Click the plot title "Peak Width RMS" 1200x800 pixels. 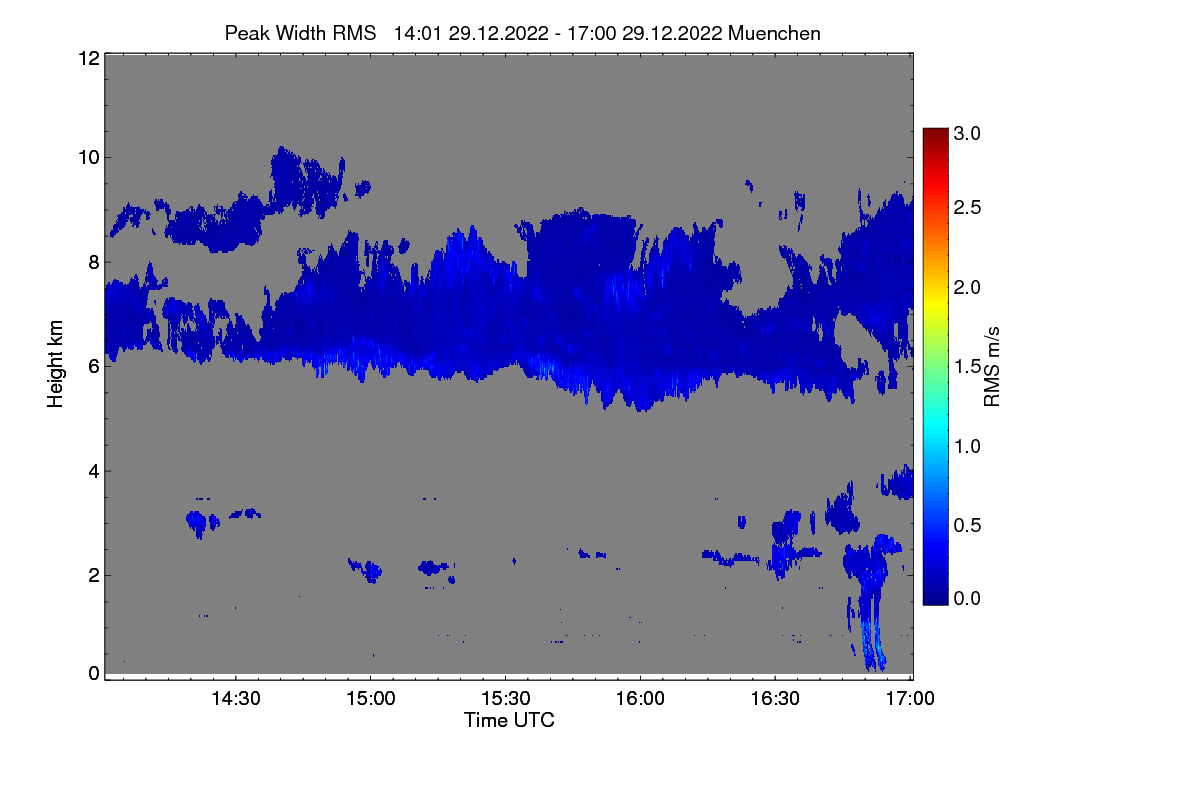300,33
